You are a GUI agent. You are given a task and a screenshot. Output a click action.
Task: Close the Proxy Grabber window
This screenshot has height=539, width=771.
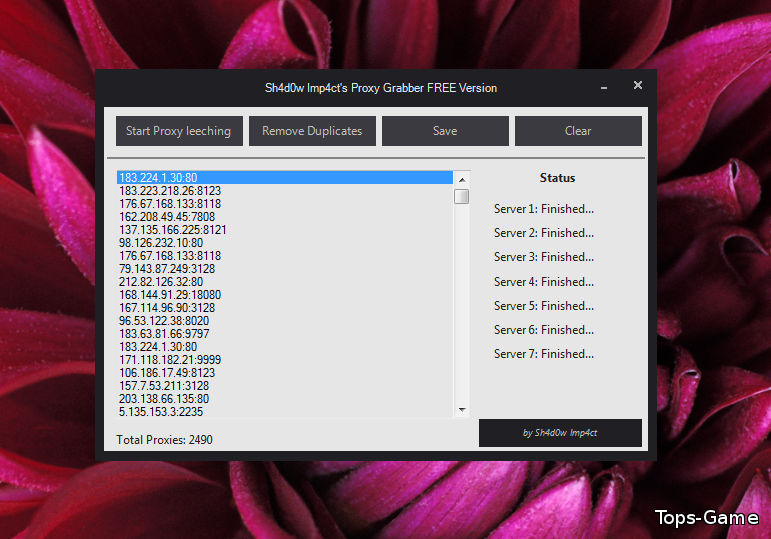click(x=637, y=86)
